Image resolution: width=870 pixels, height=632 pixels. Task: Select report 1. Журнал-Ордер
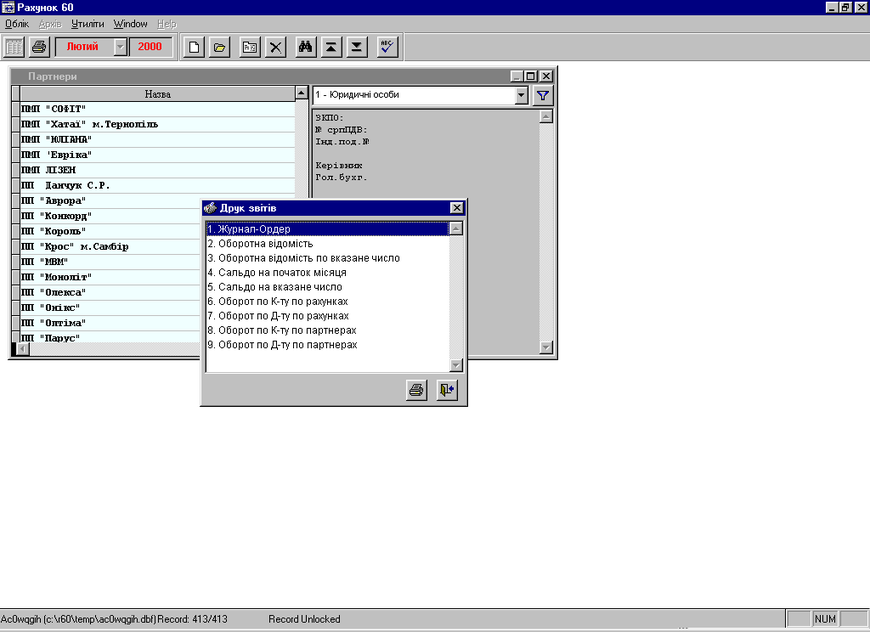(327, 229)
